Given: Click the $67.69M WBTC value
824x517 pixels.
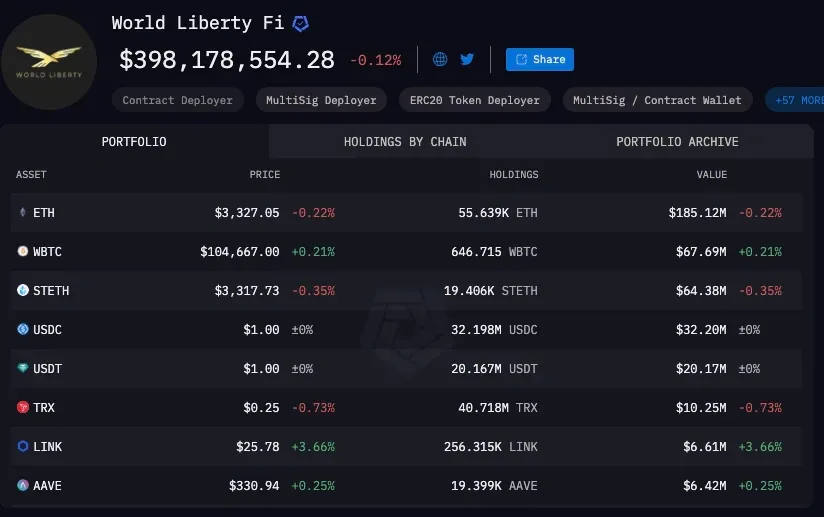Looking at the screenshot, I should [x=701, y=252].
